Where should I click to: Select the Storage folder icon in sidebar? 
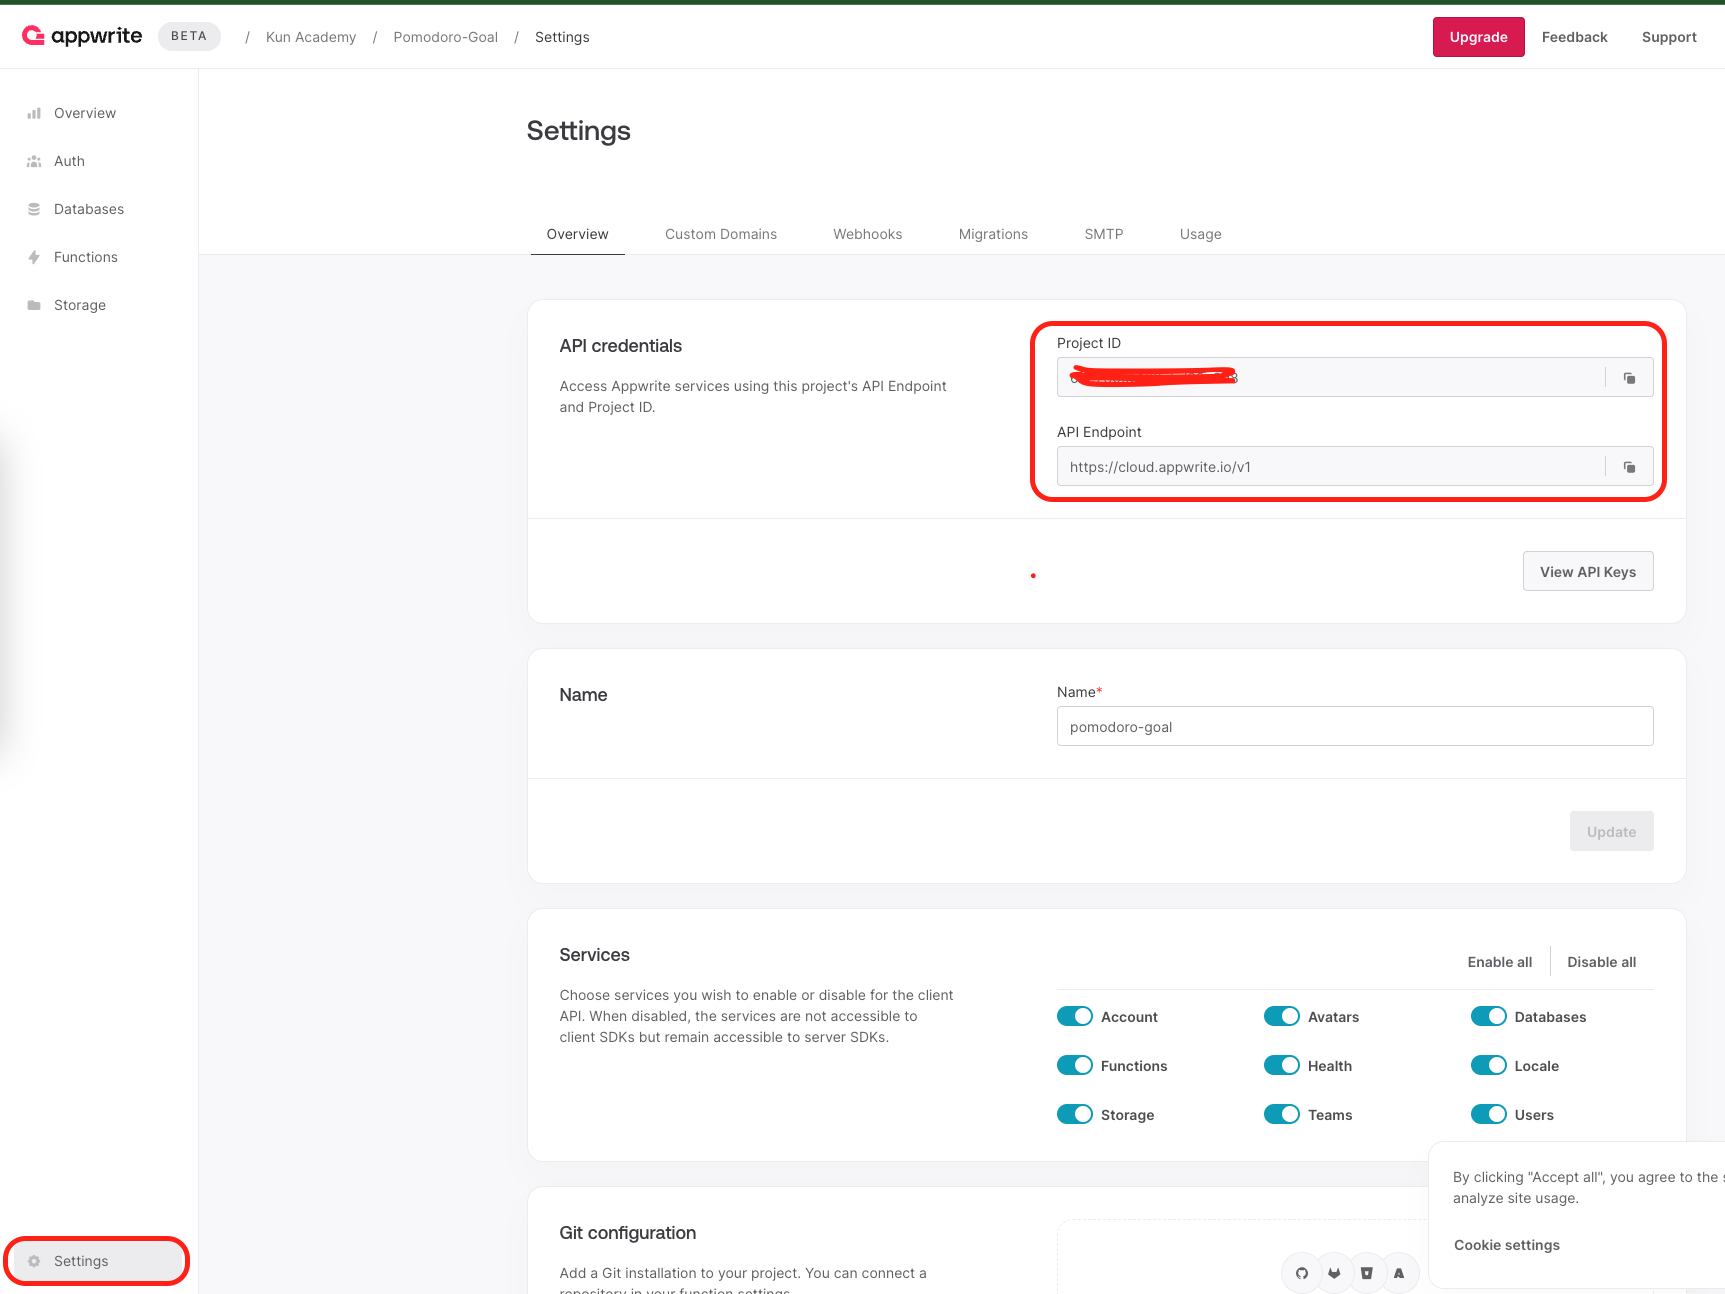[34, 305]
